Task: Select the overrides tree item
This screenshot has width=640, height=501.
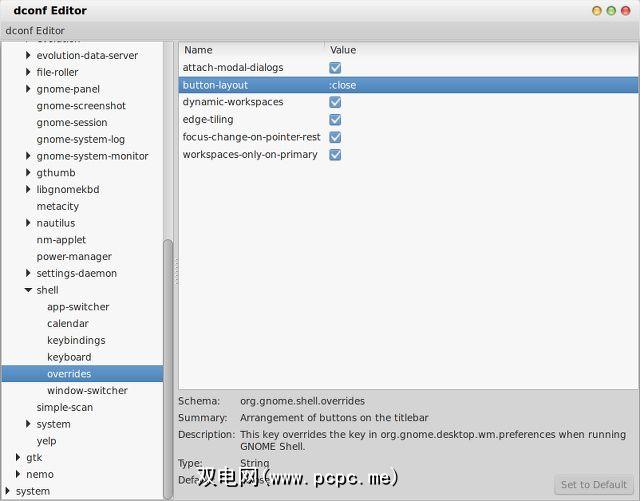Action: click(x=82, y=374)
